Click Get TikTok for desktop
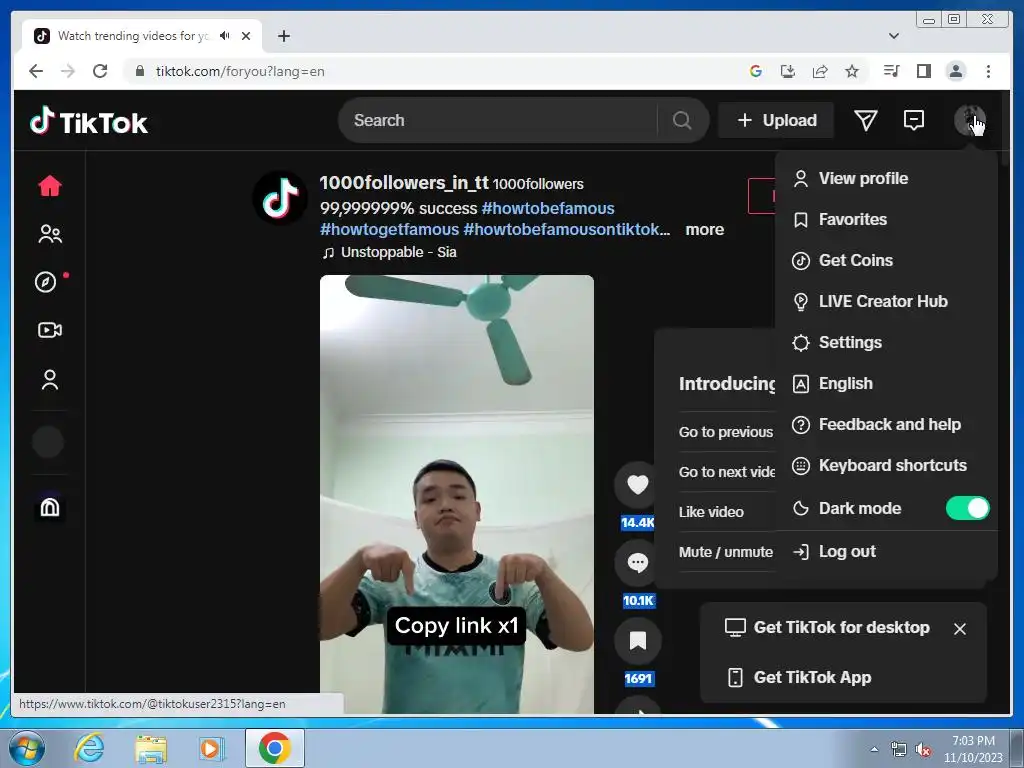1024x768 pixels. tap(827, 628)
